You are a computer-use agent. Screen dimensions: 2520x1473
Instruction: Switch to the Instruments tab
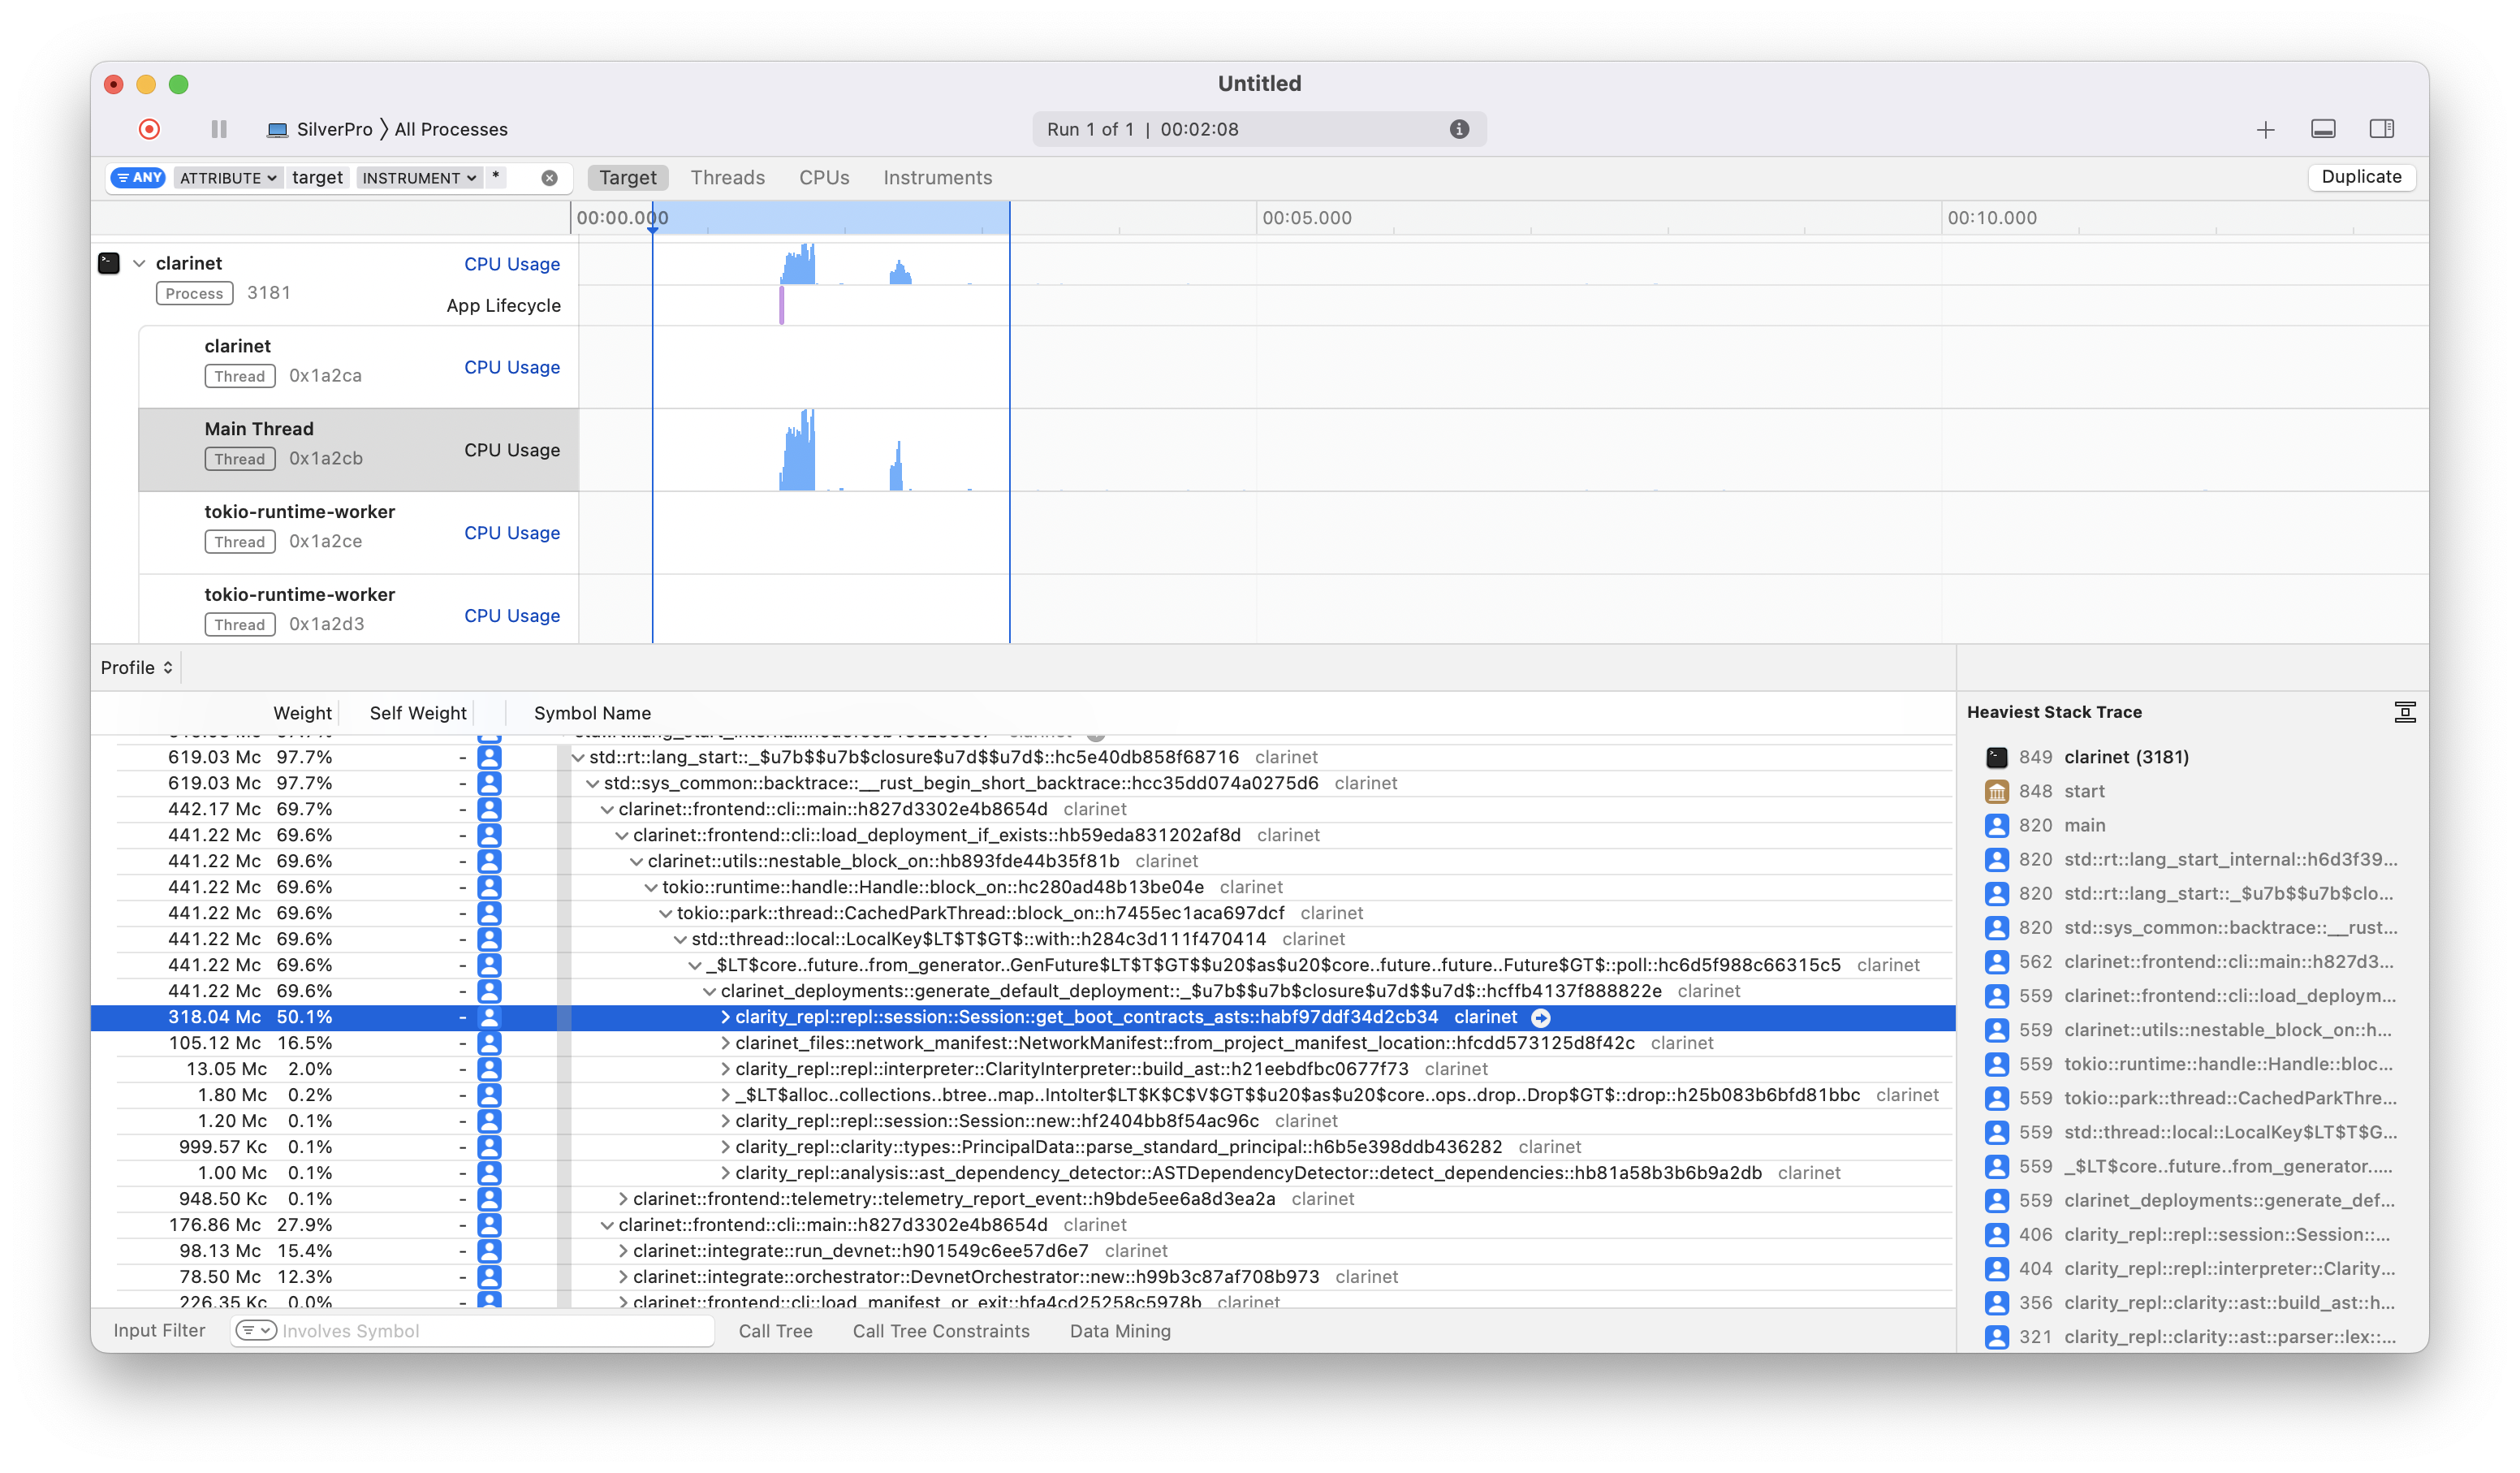937,177
